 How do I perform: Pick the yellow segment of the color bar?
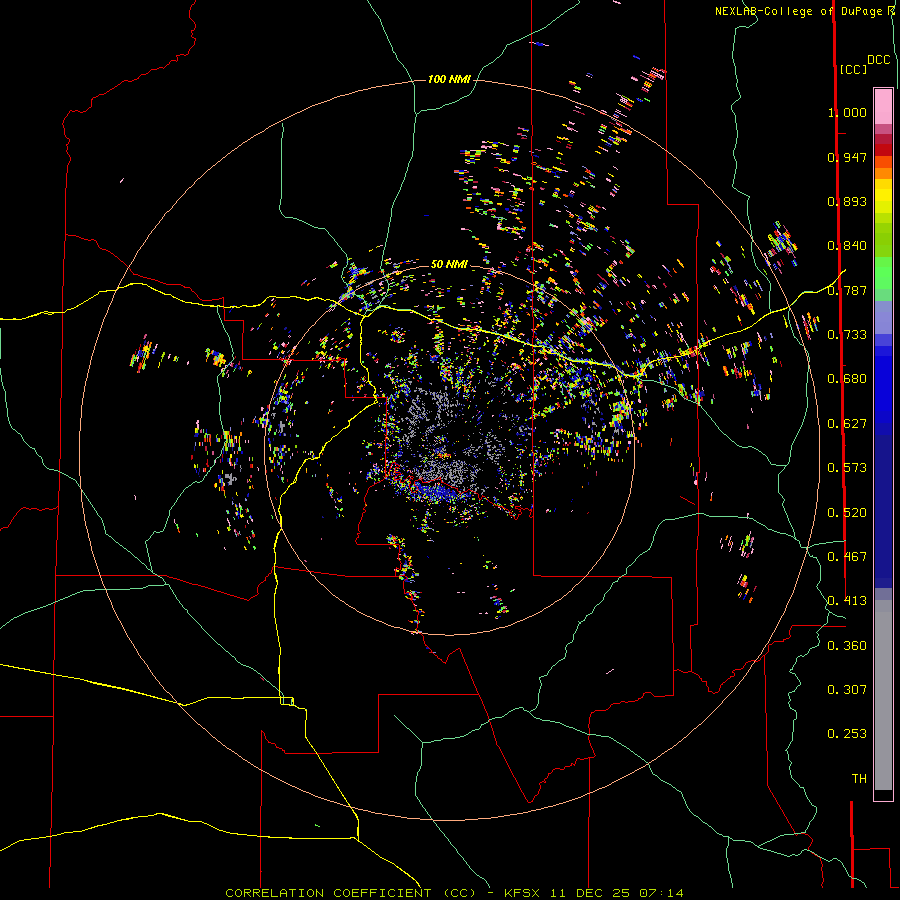[x=883, y=196]
